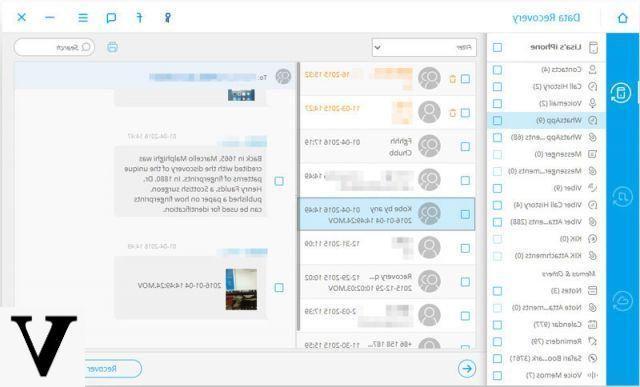Check the Call History (2) checkbox
This screenshot has height=387, width=640.
click(497, 87)
